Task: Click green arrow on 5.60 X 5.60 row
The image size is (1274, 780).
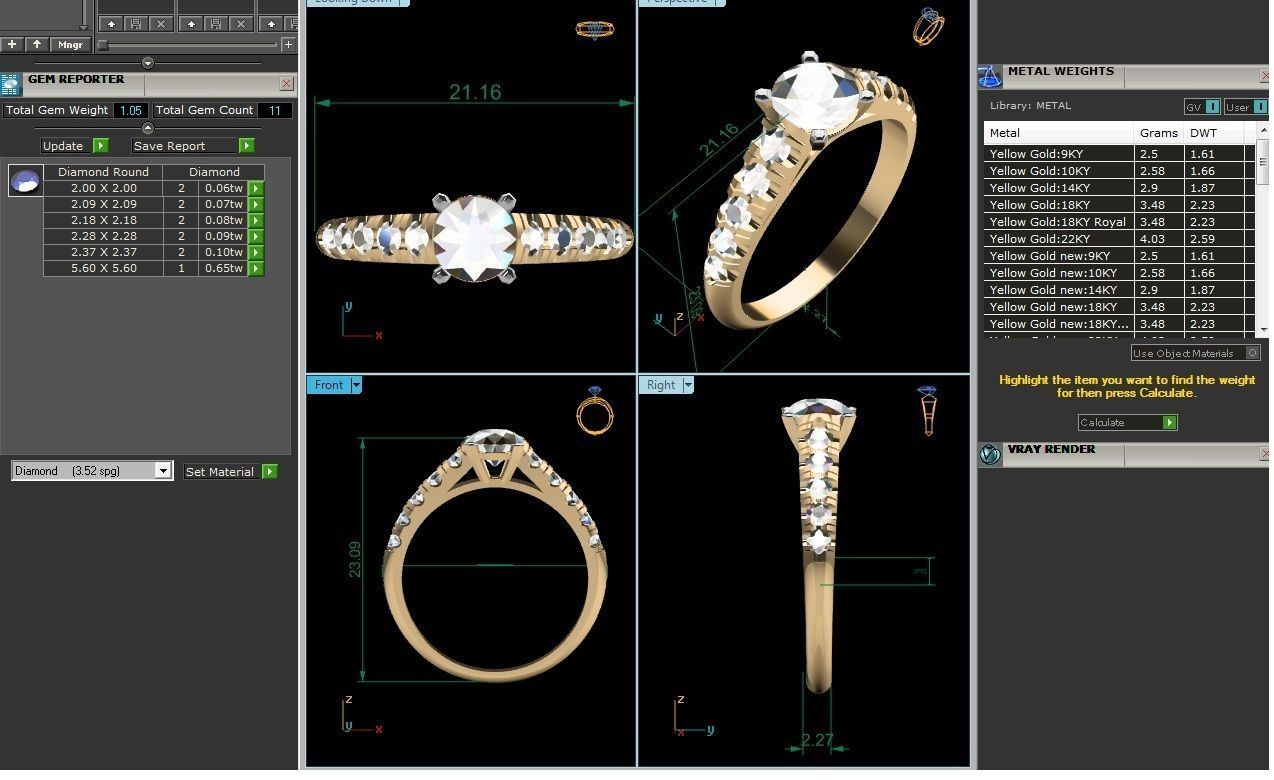Action: (x=256, y=268)
